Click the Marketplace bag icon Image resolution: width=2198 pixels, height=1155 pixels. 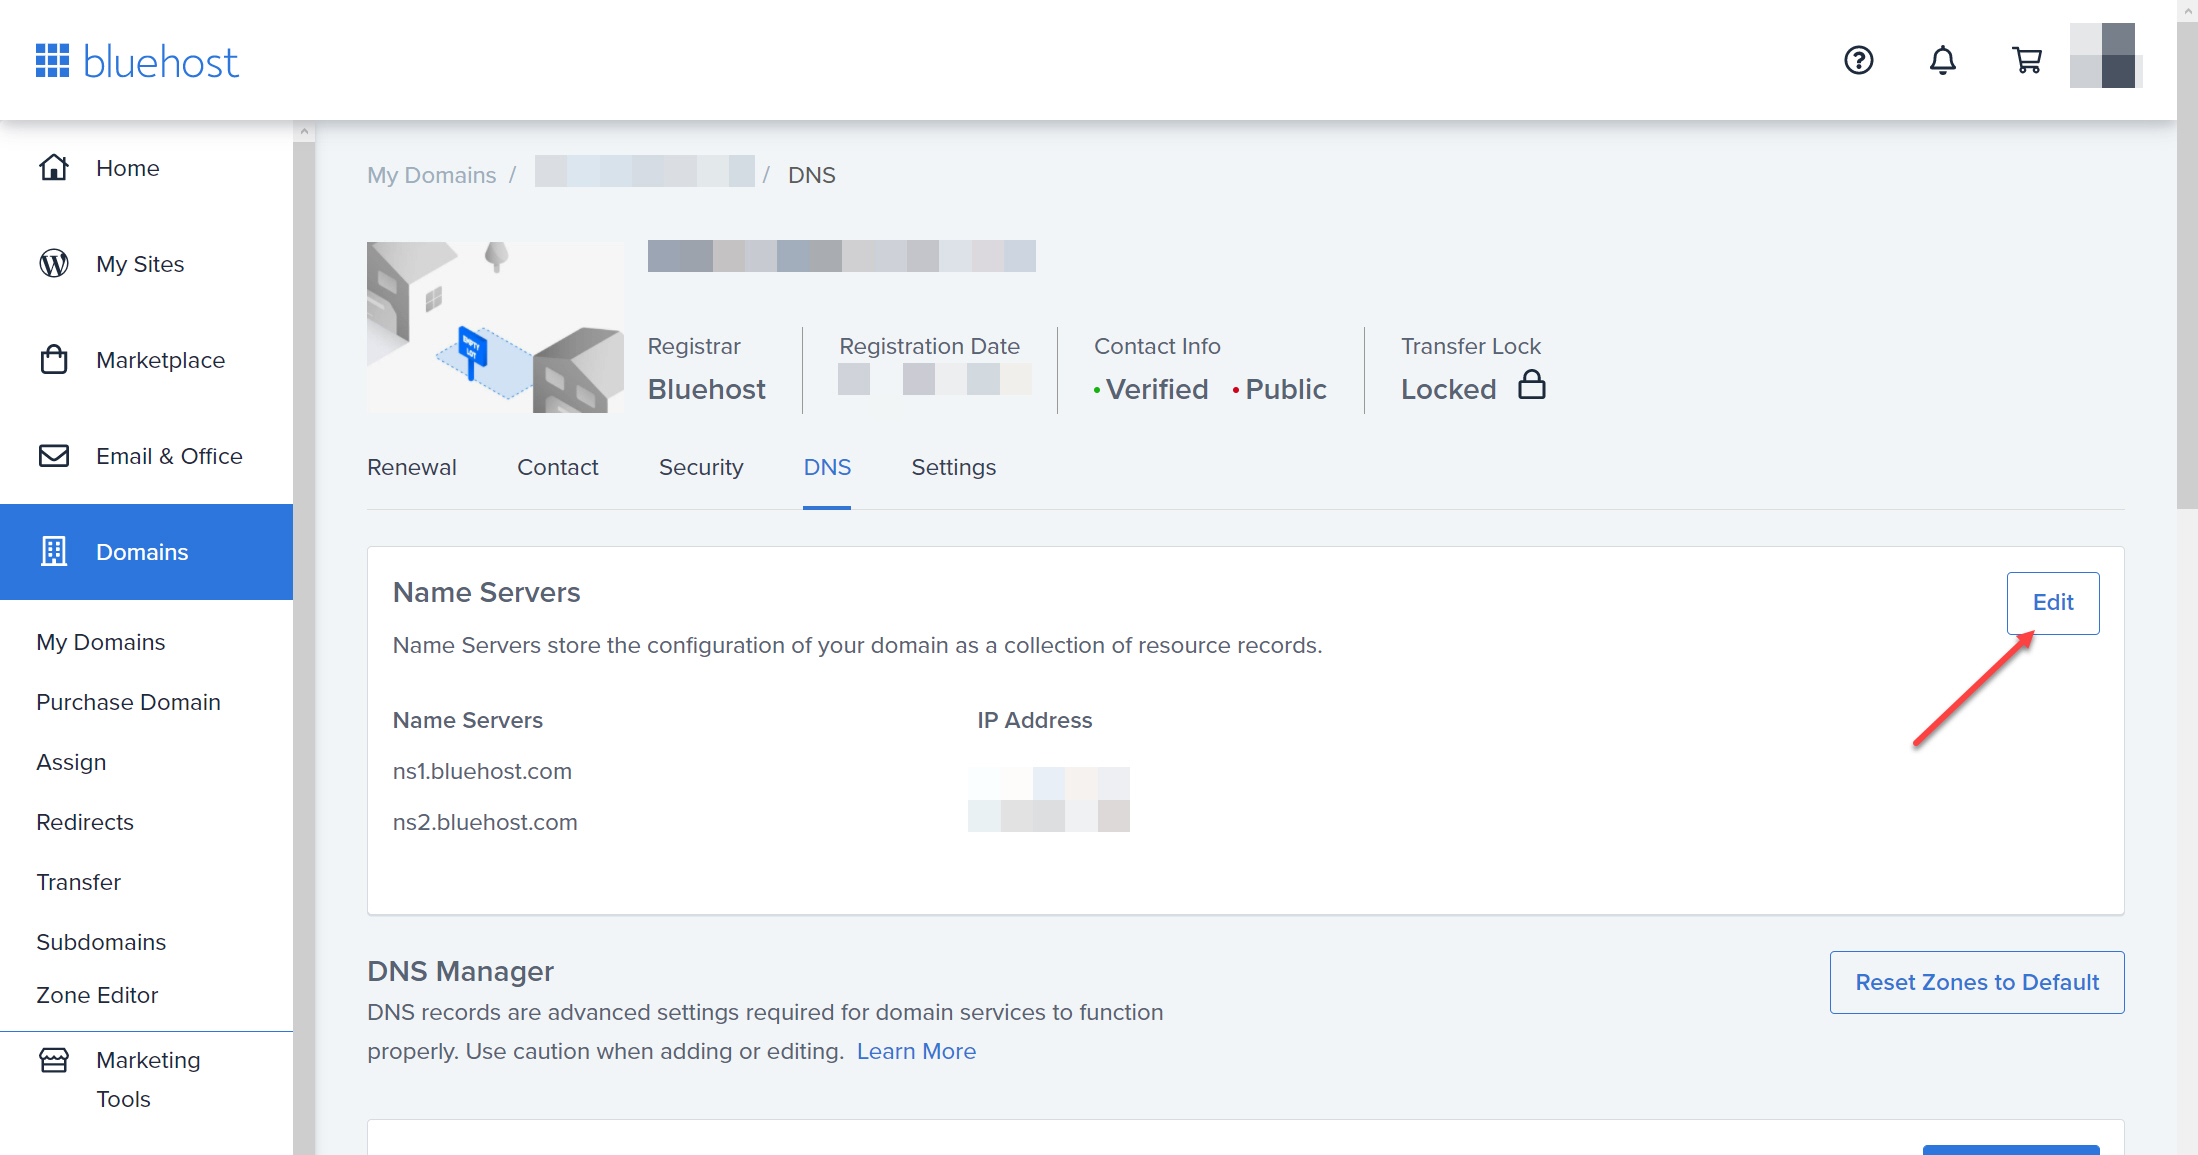pyautogui.click(x=54, y=360)
